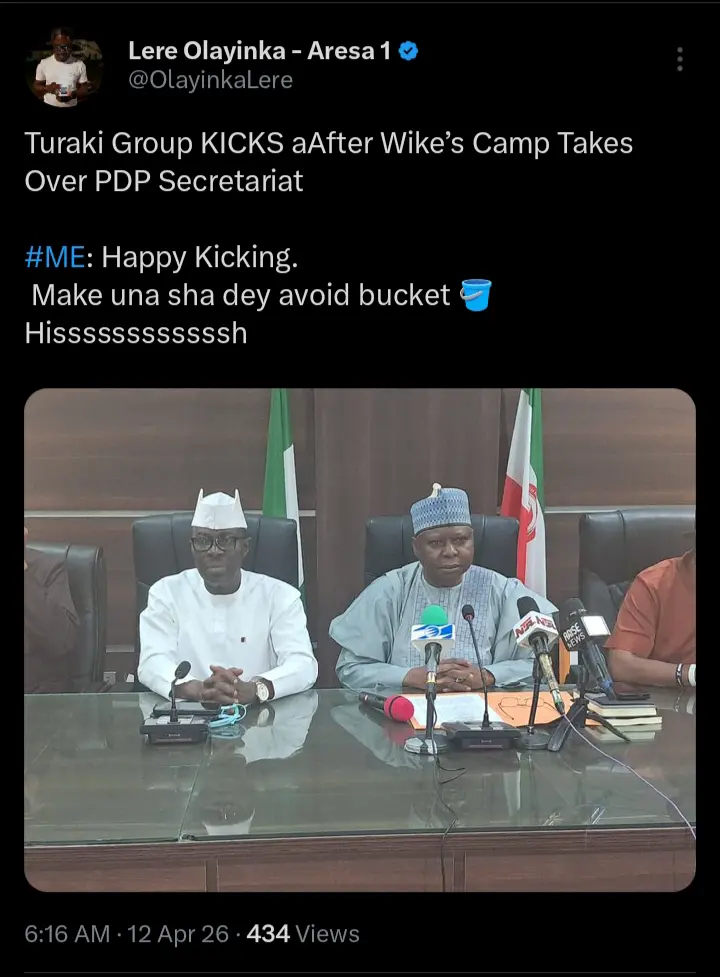
Task: Click Lere Olayinka's profile avatar
Action: click(64, 68)
